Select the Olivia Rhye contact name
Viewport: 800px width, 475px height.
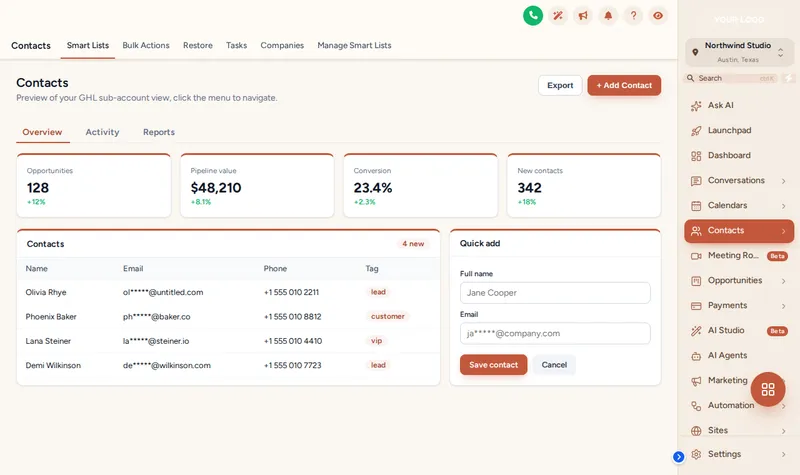tap(46, 292)
